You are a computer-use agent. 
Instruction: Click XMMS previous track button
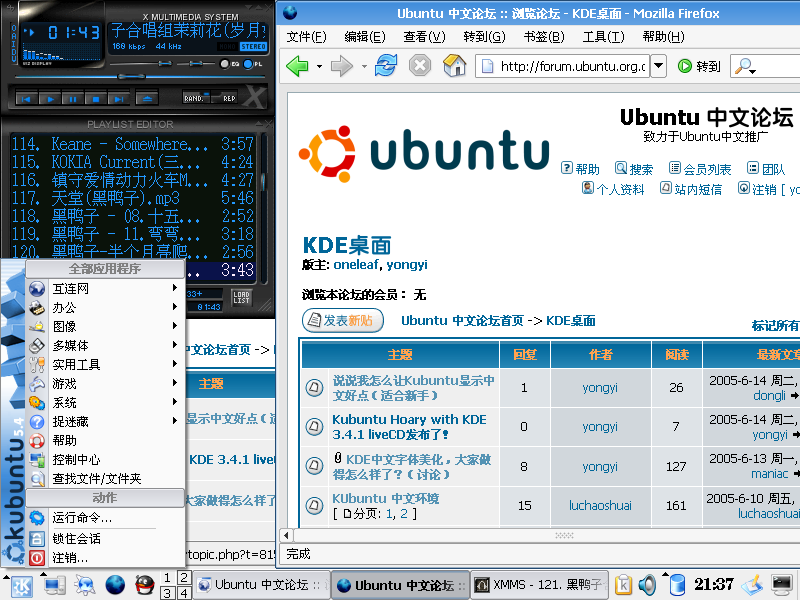(27, 99)
